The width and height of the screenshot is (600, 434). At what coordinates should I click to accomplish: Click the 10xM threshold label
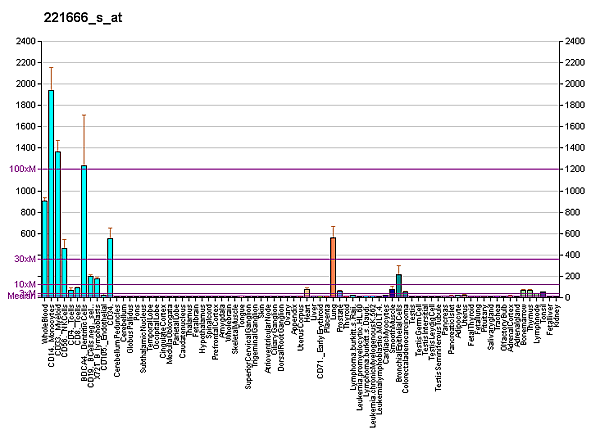click(x=24, y=285)
